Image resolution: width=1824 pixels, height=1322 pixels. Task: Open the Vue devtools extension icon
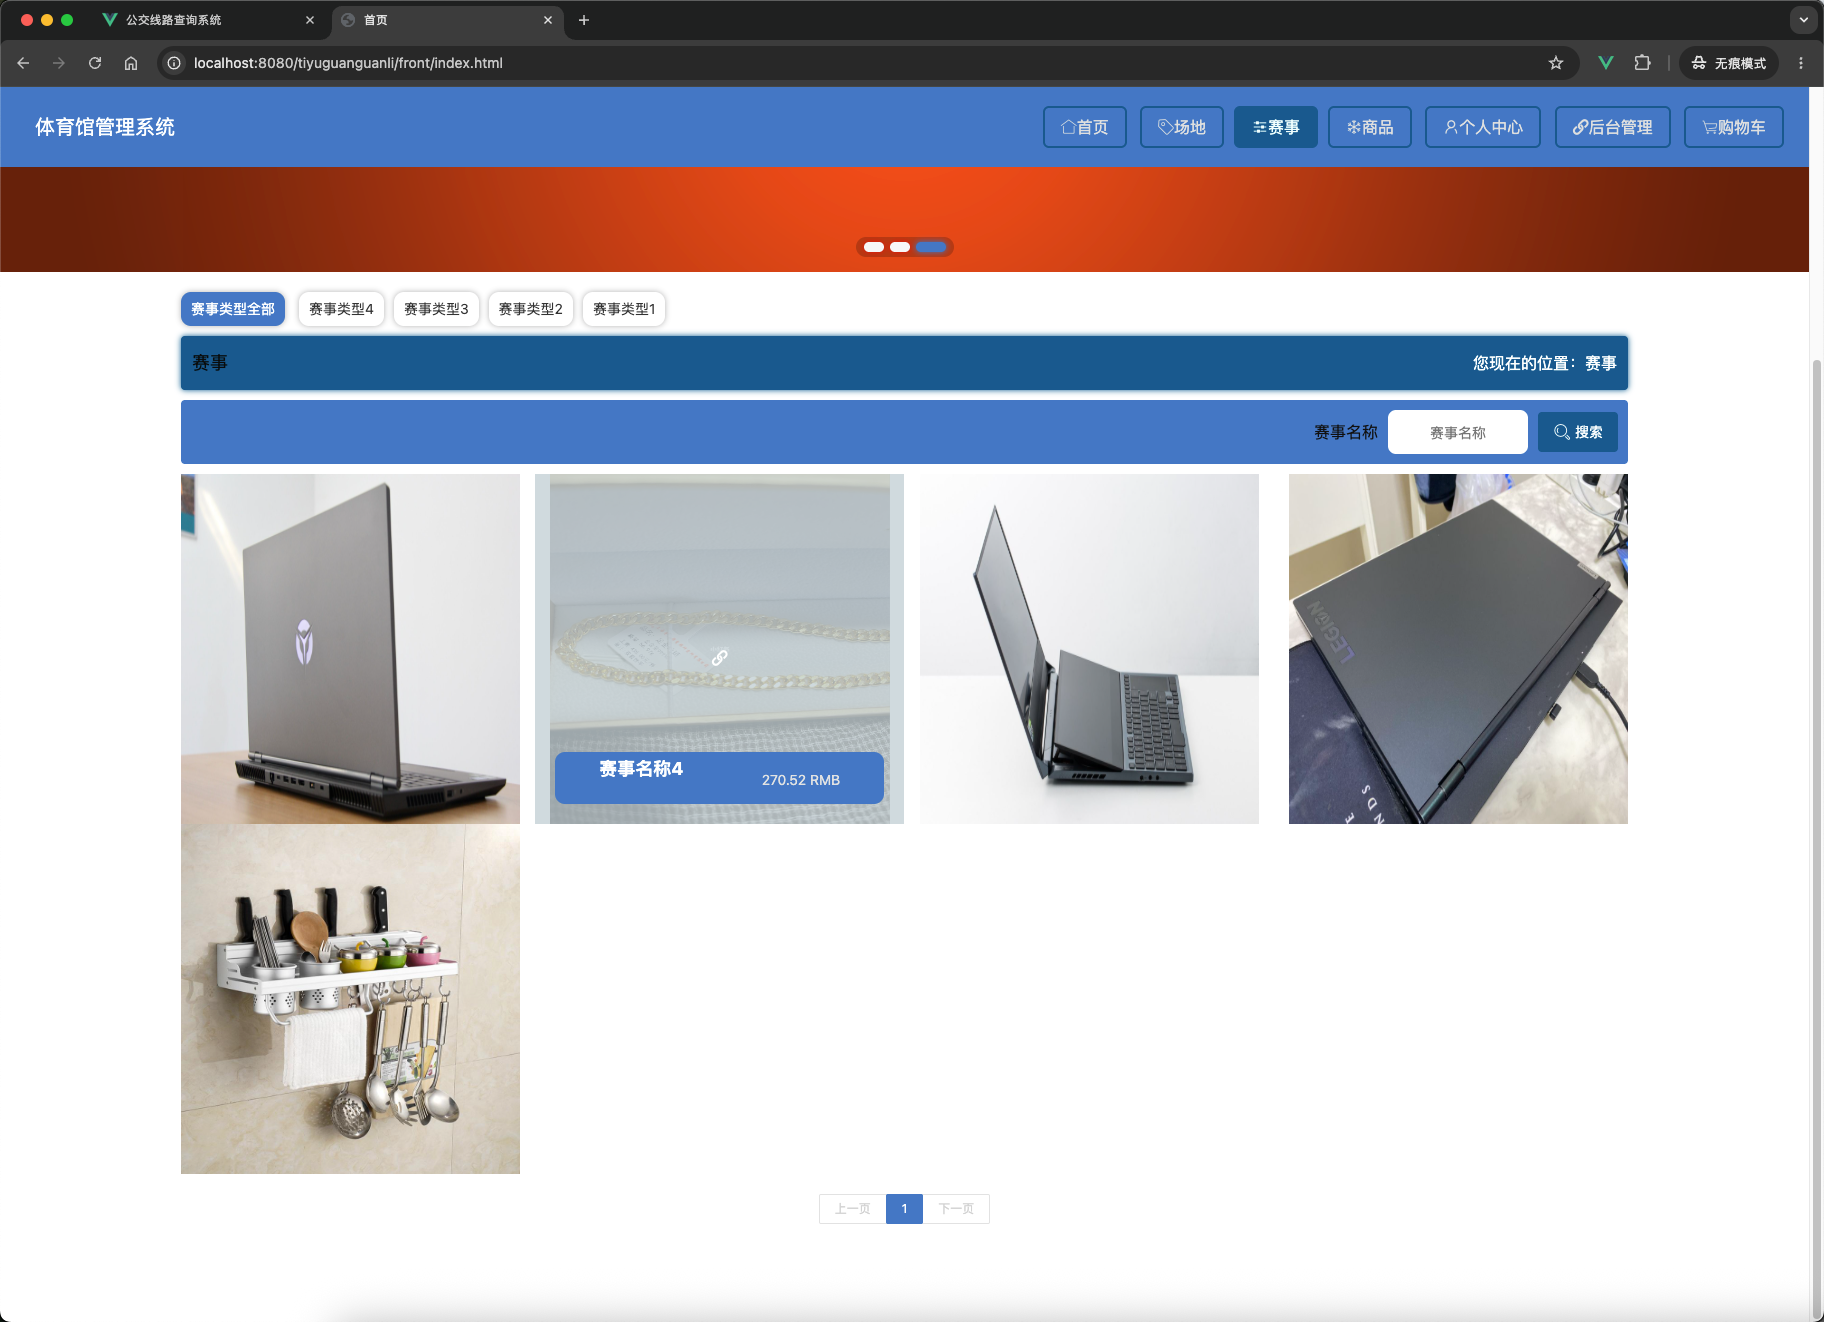point(1606,63)
